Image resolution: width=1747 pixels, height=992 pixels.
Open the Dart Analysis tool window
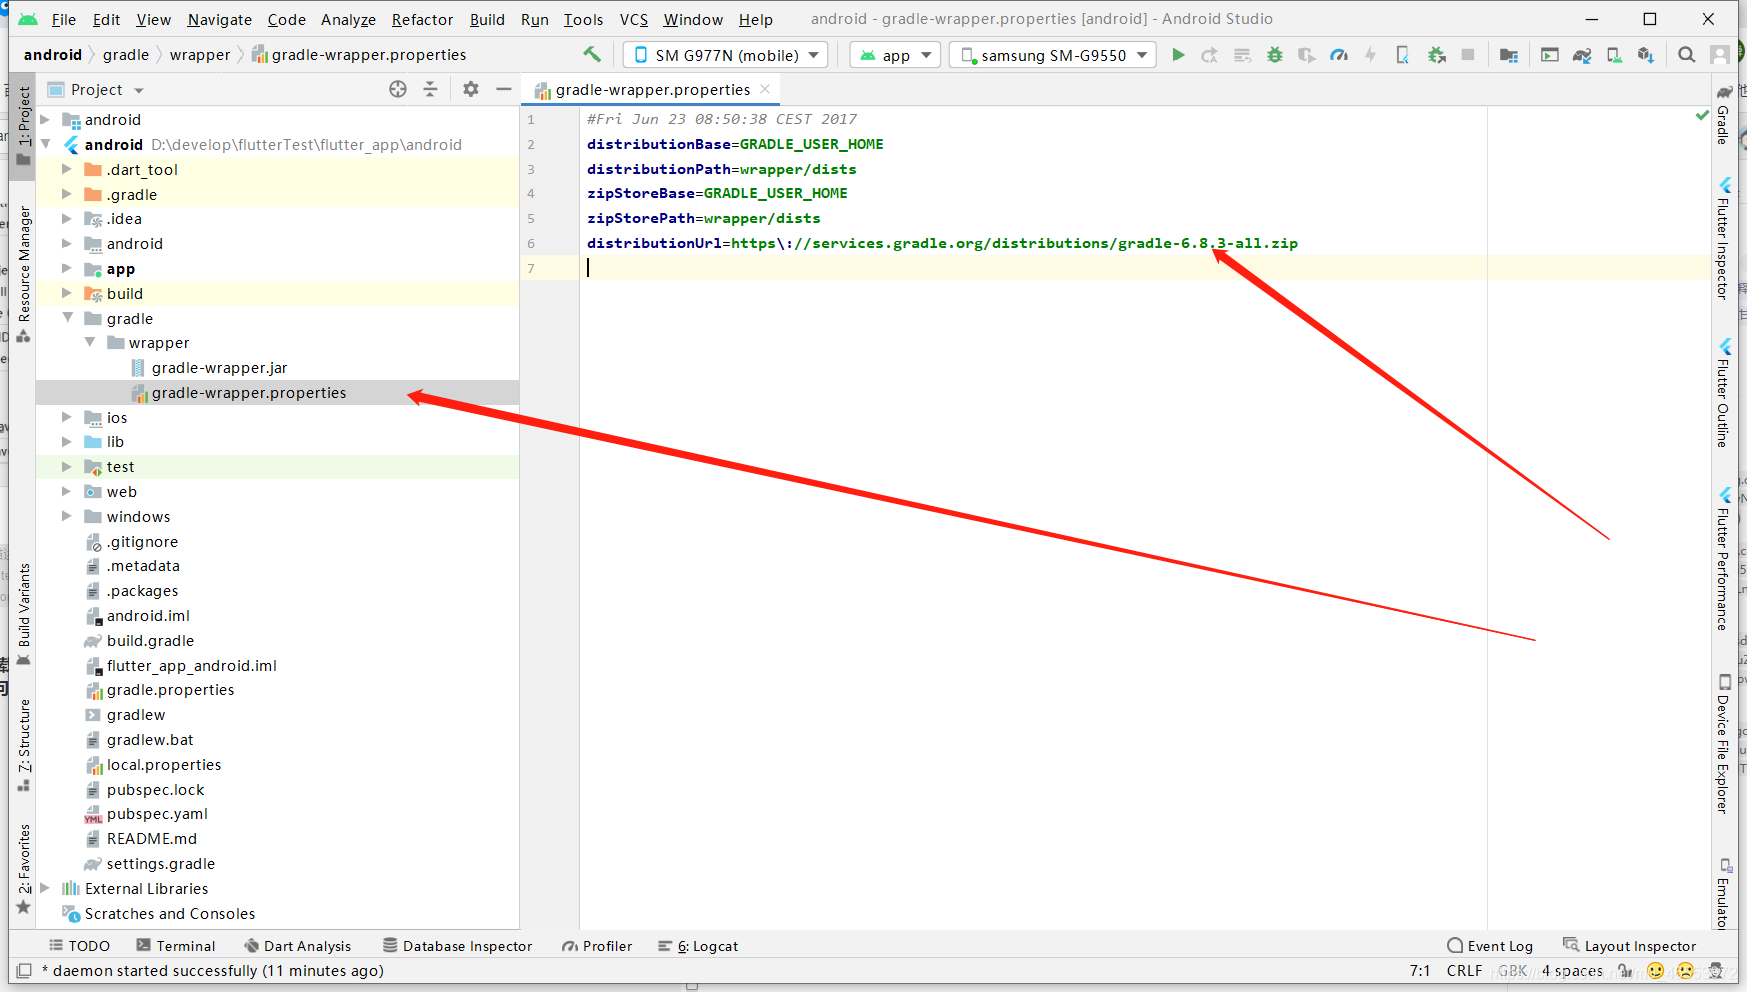click(298, 946)
